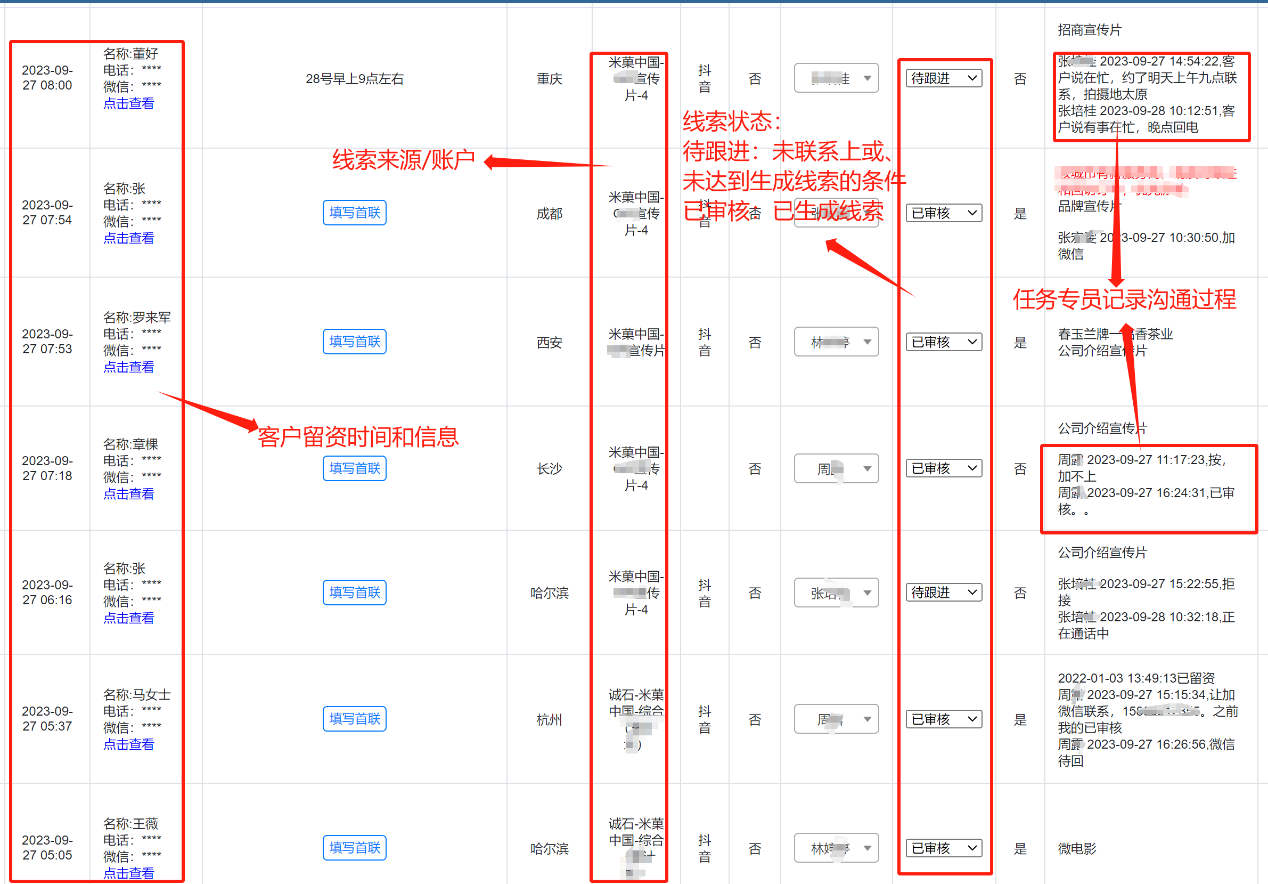Click the 名称:马女士 customer name
Viewport: 1268px width, 884px height.
tap(137, 694)
